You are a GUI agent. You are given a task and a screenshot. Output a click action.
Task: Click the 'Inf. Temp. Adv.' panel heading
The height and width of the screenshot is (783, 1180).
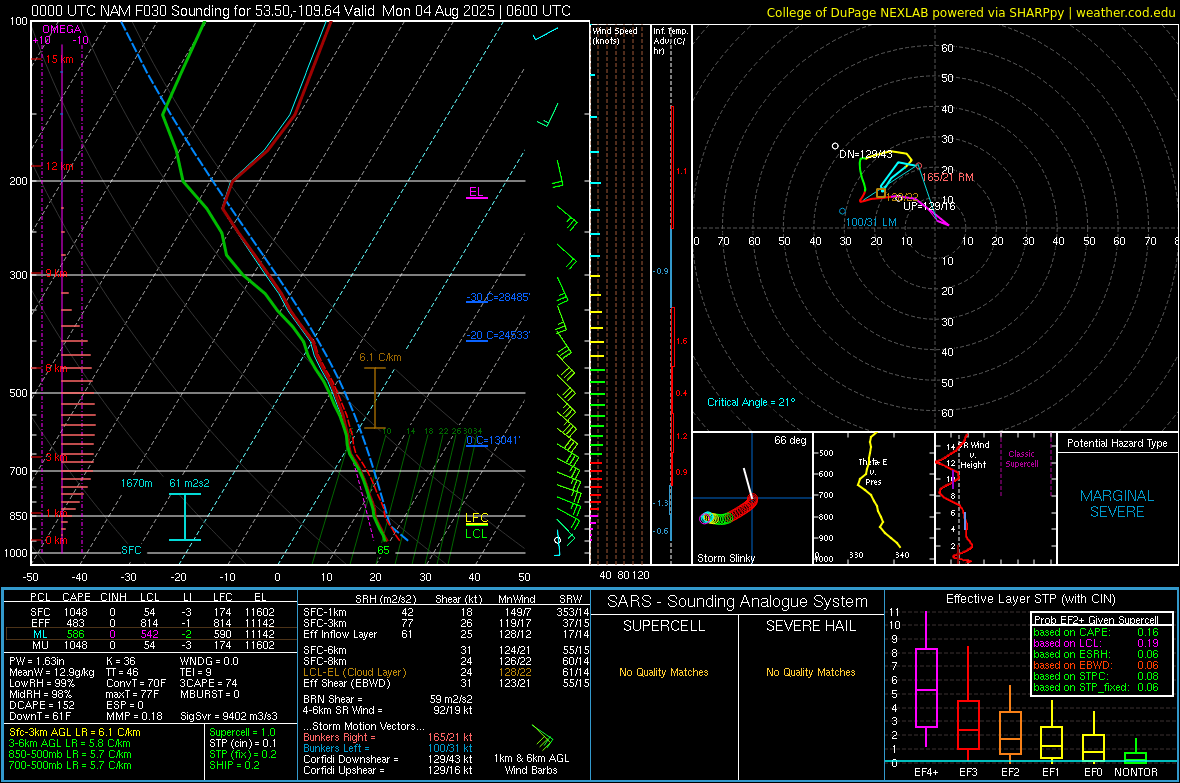pos(671,41)
